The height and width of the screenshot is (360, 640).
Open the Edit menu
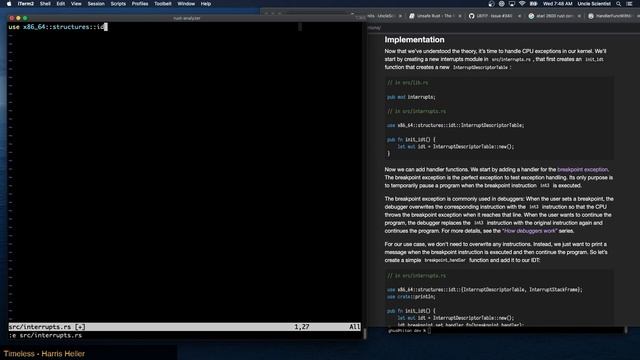tap(61, 4)
